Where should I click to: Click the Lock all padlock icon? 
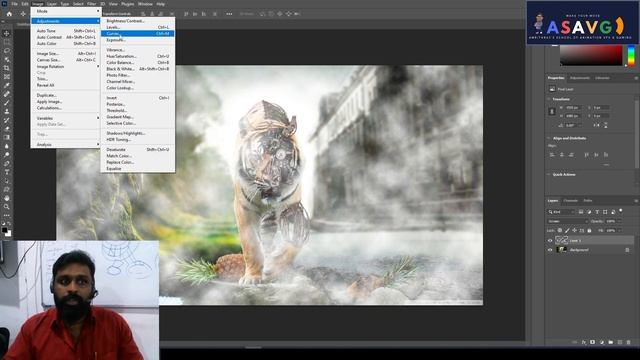pos(589,231)
